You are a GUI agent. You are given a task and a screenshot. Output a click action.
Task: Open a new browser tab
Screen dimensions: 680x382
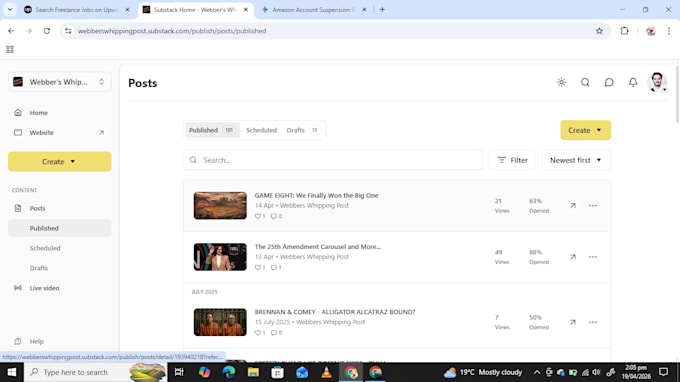click(382, 10)
